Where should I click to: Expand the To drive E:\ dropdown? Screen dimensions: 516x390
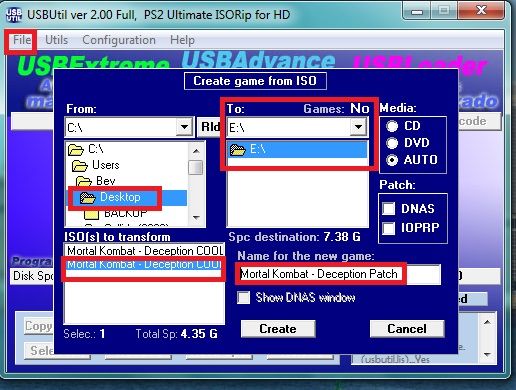(358, 127)
